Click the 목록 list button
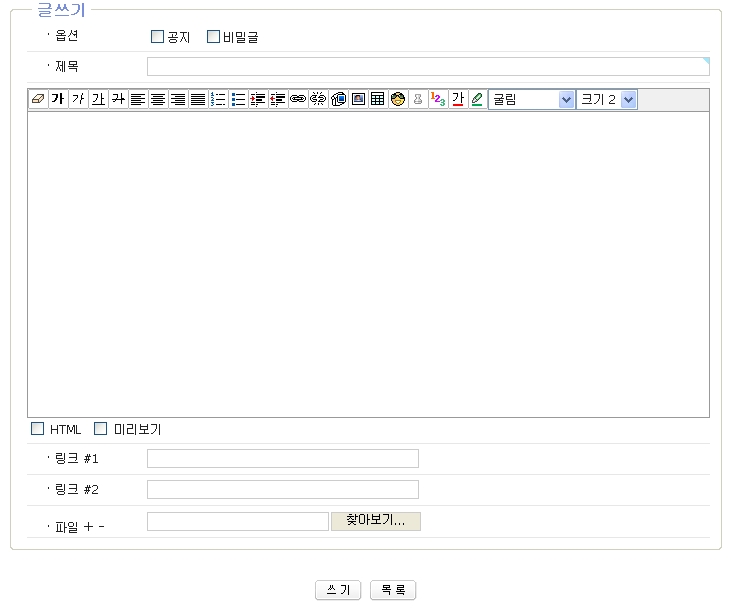The height and width of the screenshot is (612, 731). (x=393, y=590)
